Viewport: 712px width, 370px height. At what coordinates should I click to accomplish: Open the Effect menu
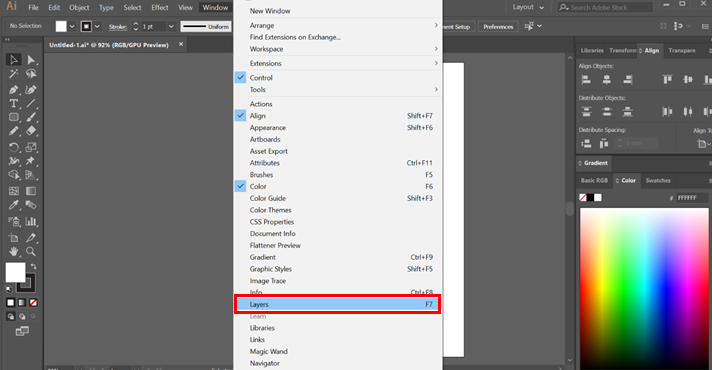click(x=160, y=7)
